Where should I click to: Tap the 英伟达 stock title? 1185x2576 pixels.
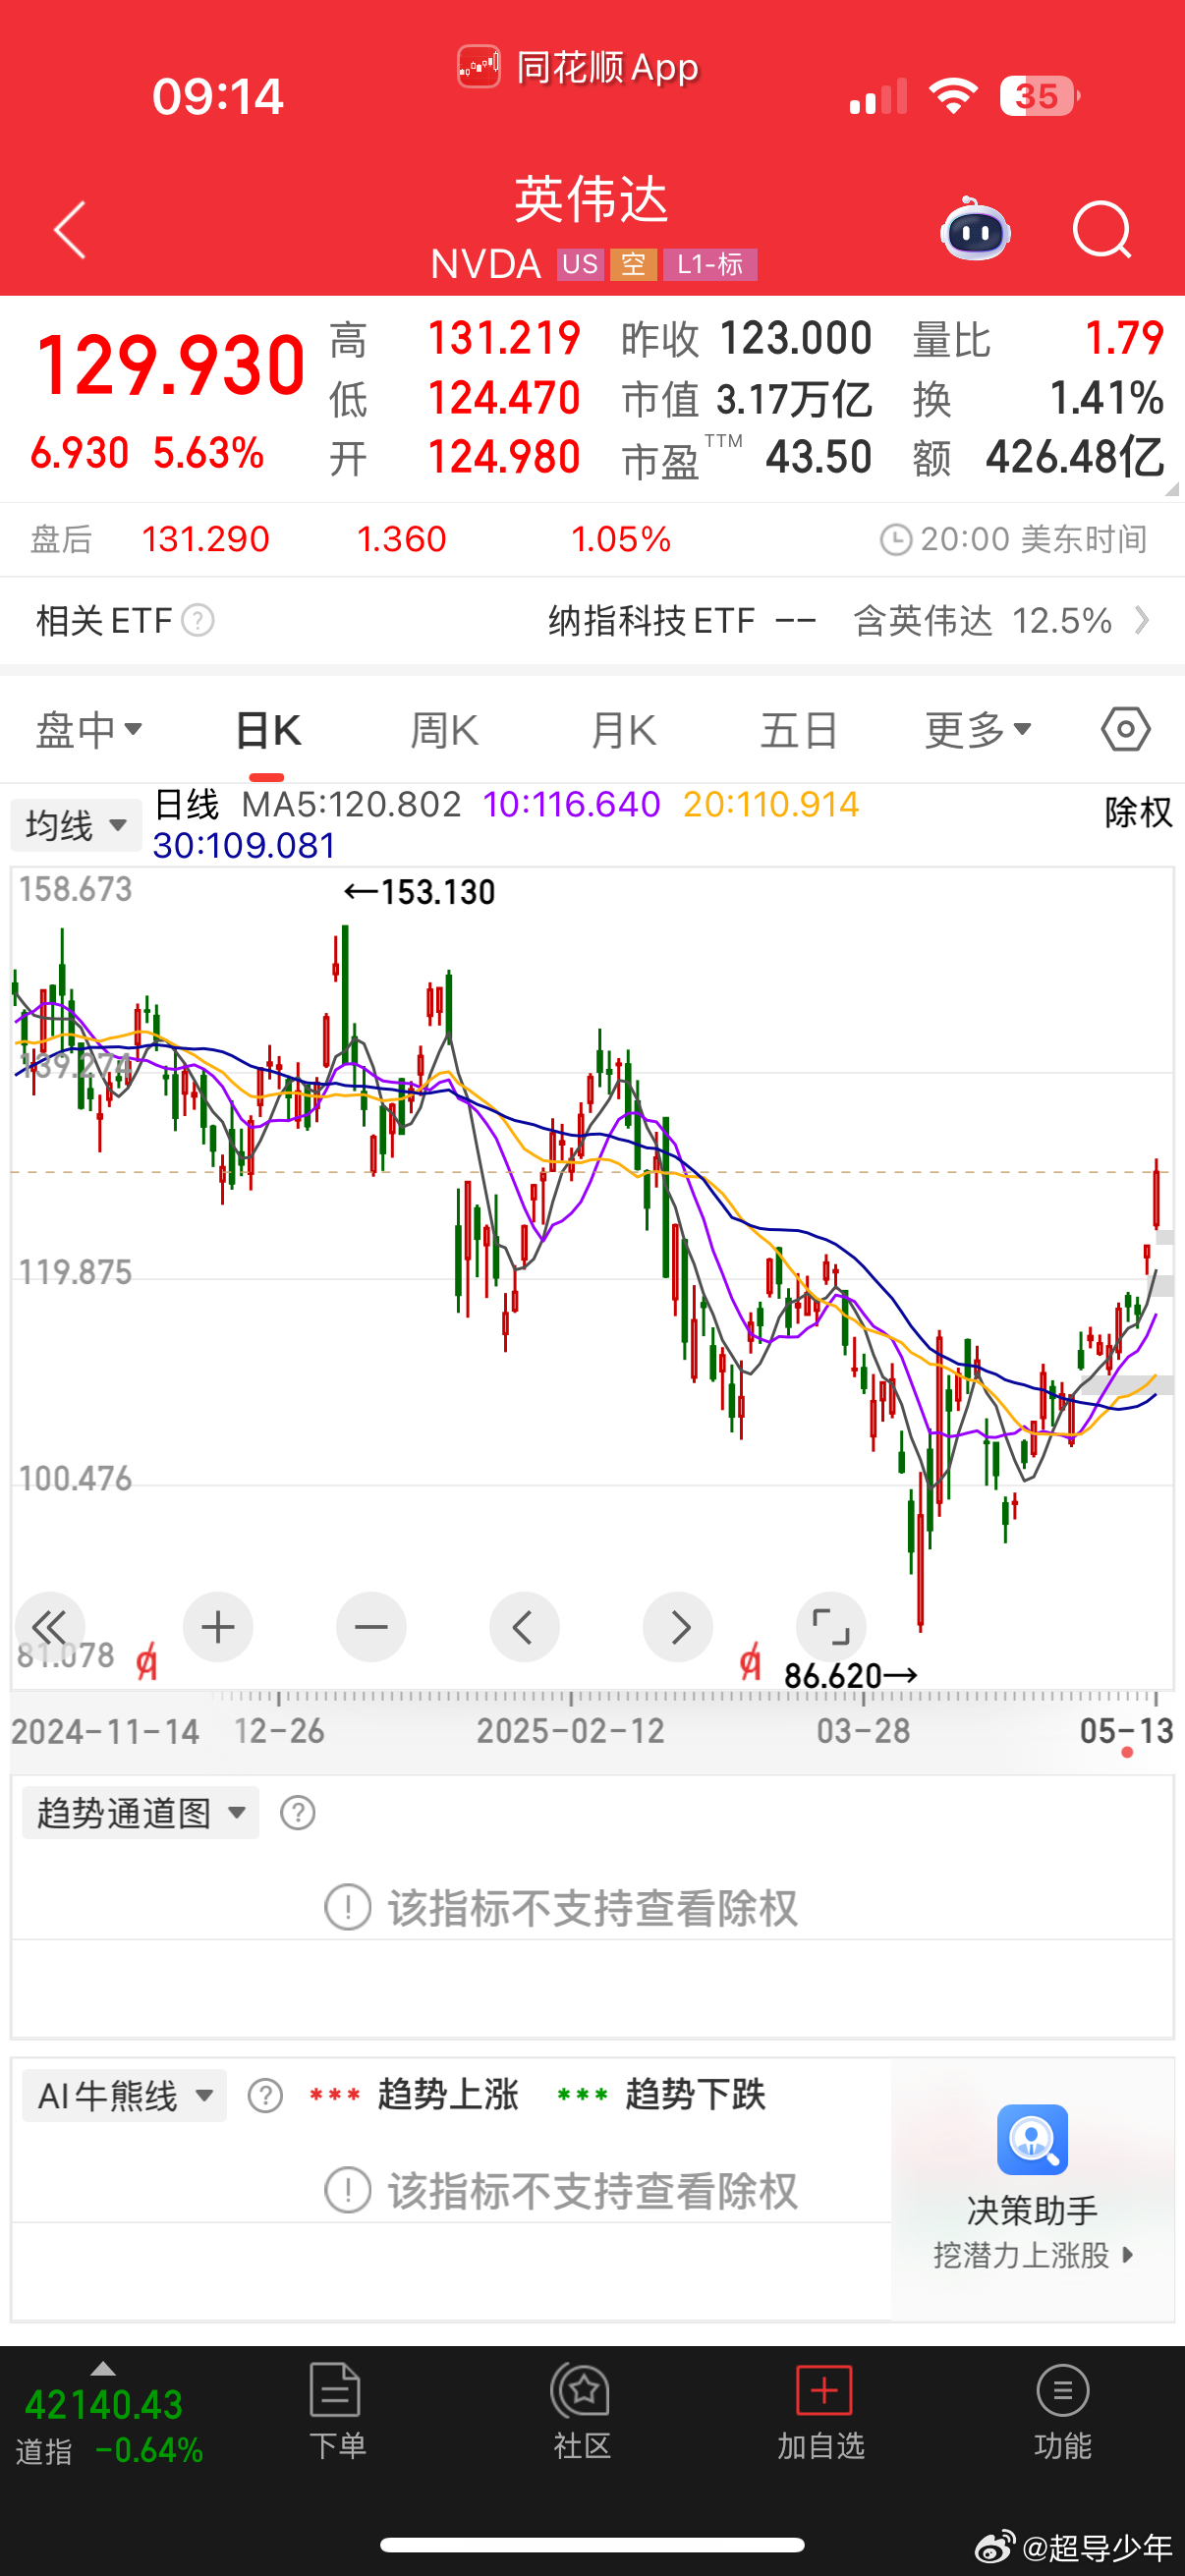click(591, 199)
